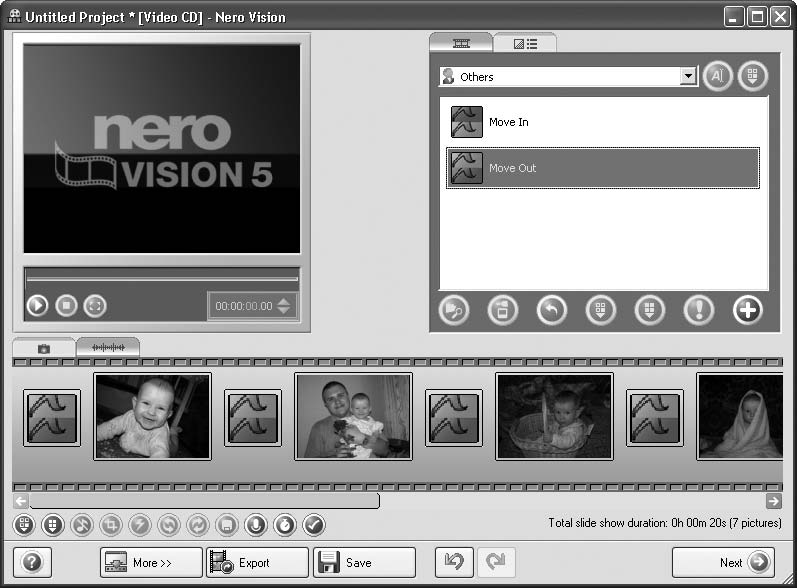This screenshot has width=797, height=588.
Task: Expand options with the More >> button
Action: point(151,562)
